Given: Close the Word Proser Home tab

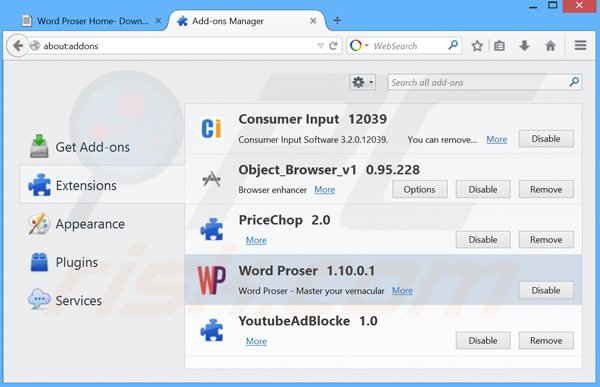Looking at the screenshot, I should [158, 21].
